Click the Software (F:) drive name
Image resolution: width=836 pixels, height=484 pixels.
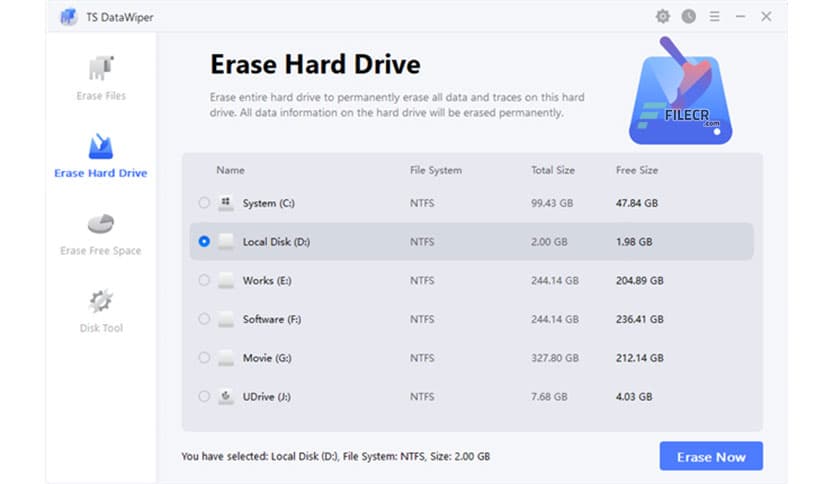click(x=272, y=319)
